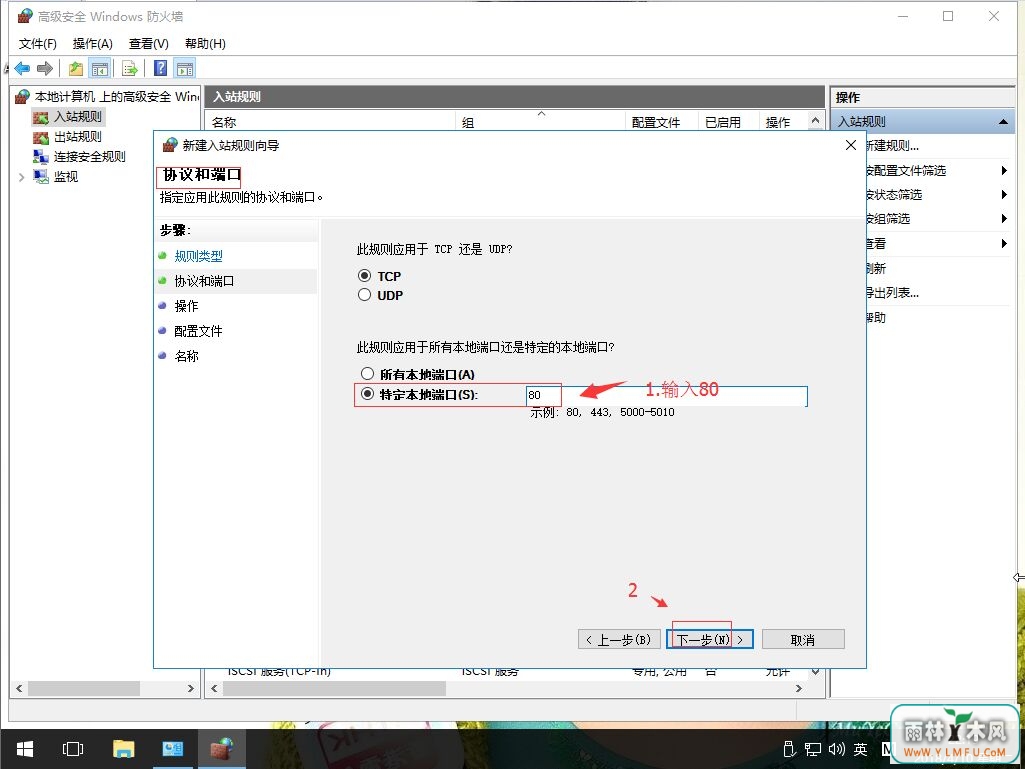Select 连接安全规则 in the console tree
Image resolution: width=1025 pixels, height=769 pixels.
coord(90,156)
